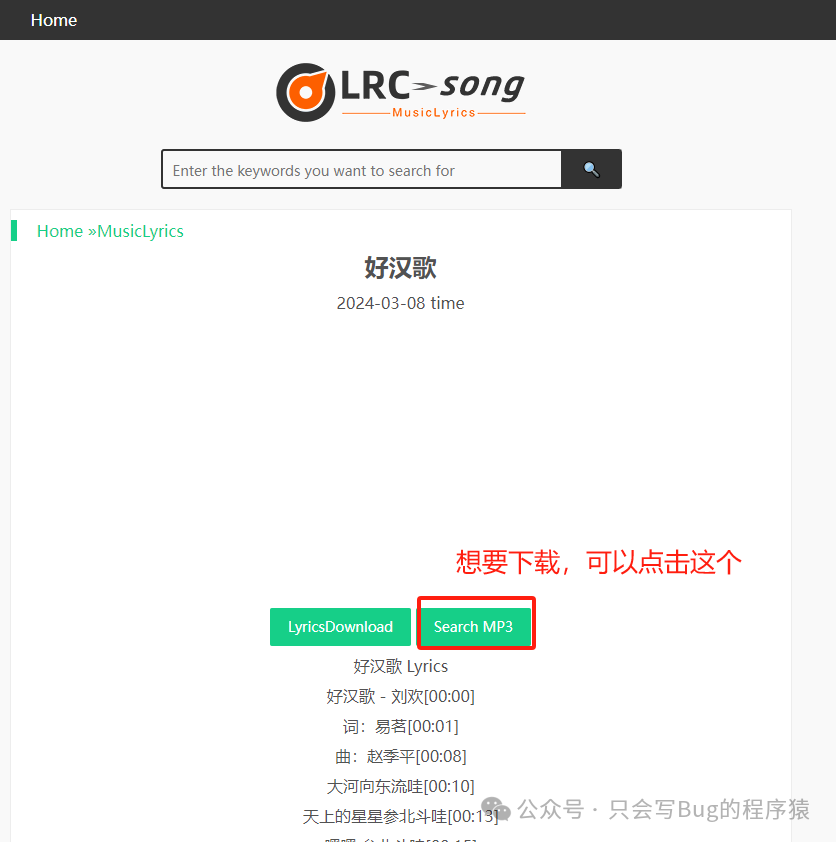Click the date 2024-03-08 text
836x842 pixels.
coord(400,303)
